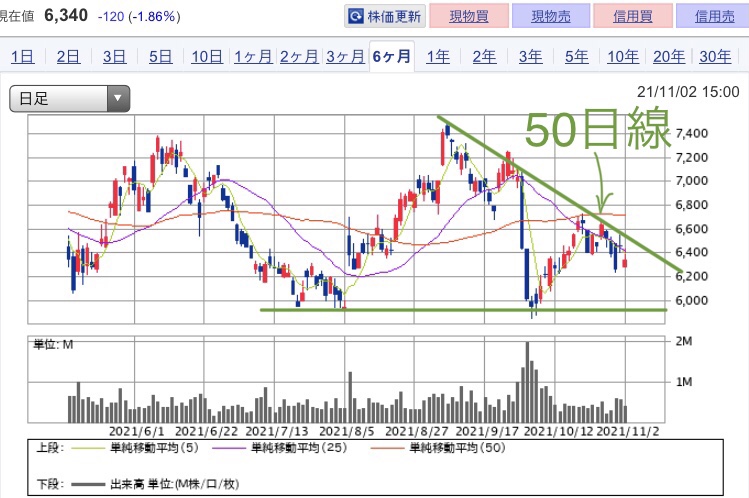This screenshot has height=498, width=749.
Task: Switch to the 5年 chart range
Action: (x=577, y=57)
